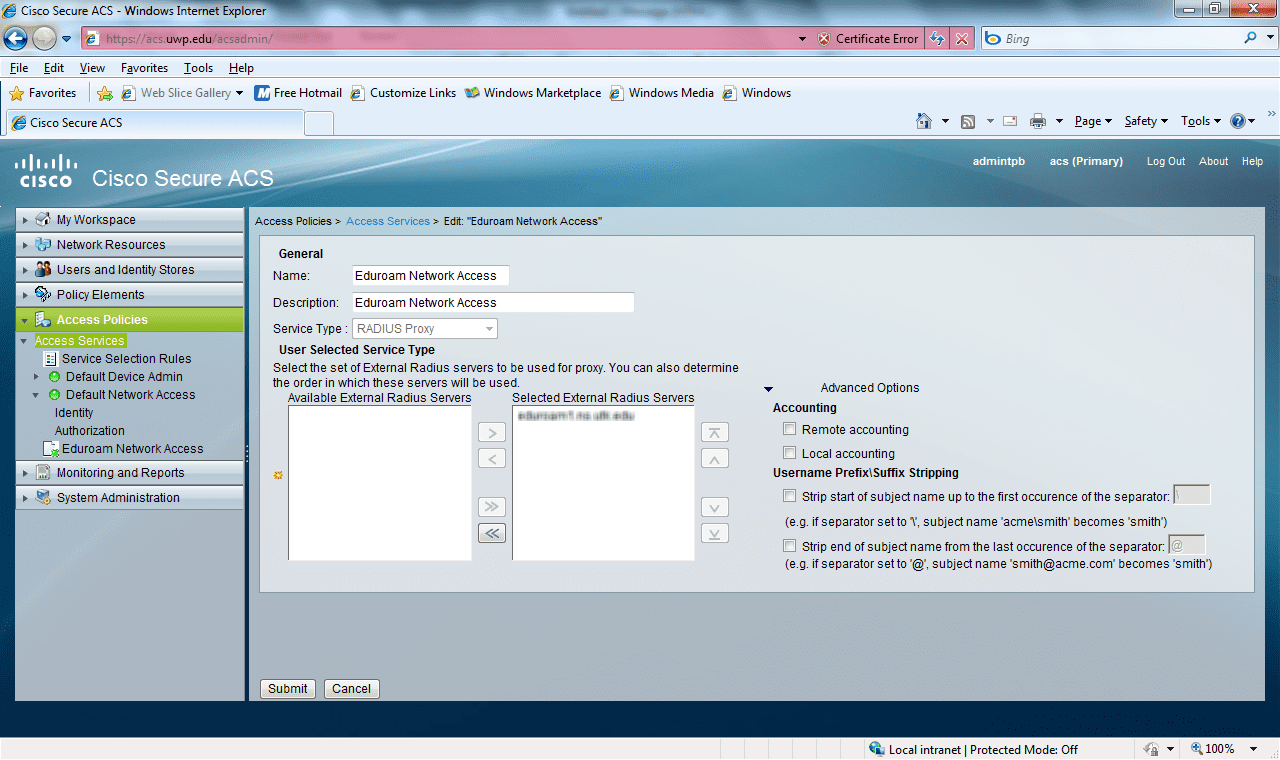Click the Log Out link
The image size is (1280, 760).
(x=1166, y=161)
